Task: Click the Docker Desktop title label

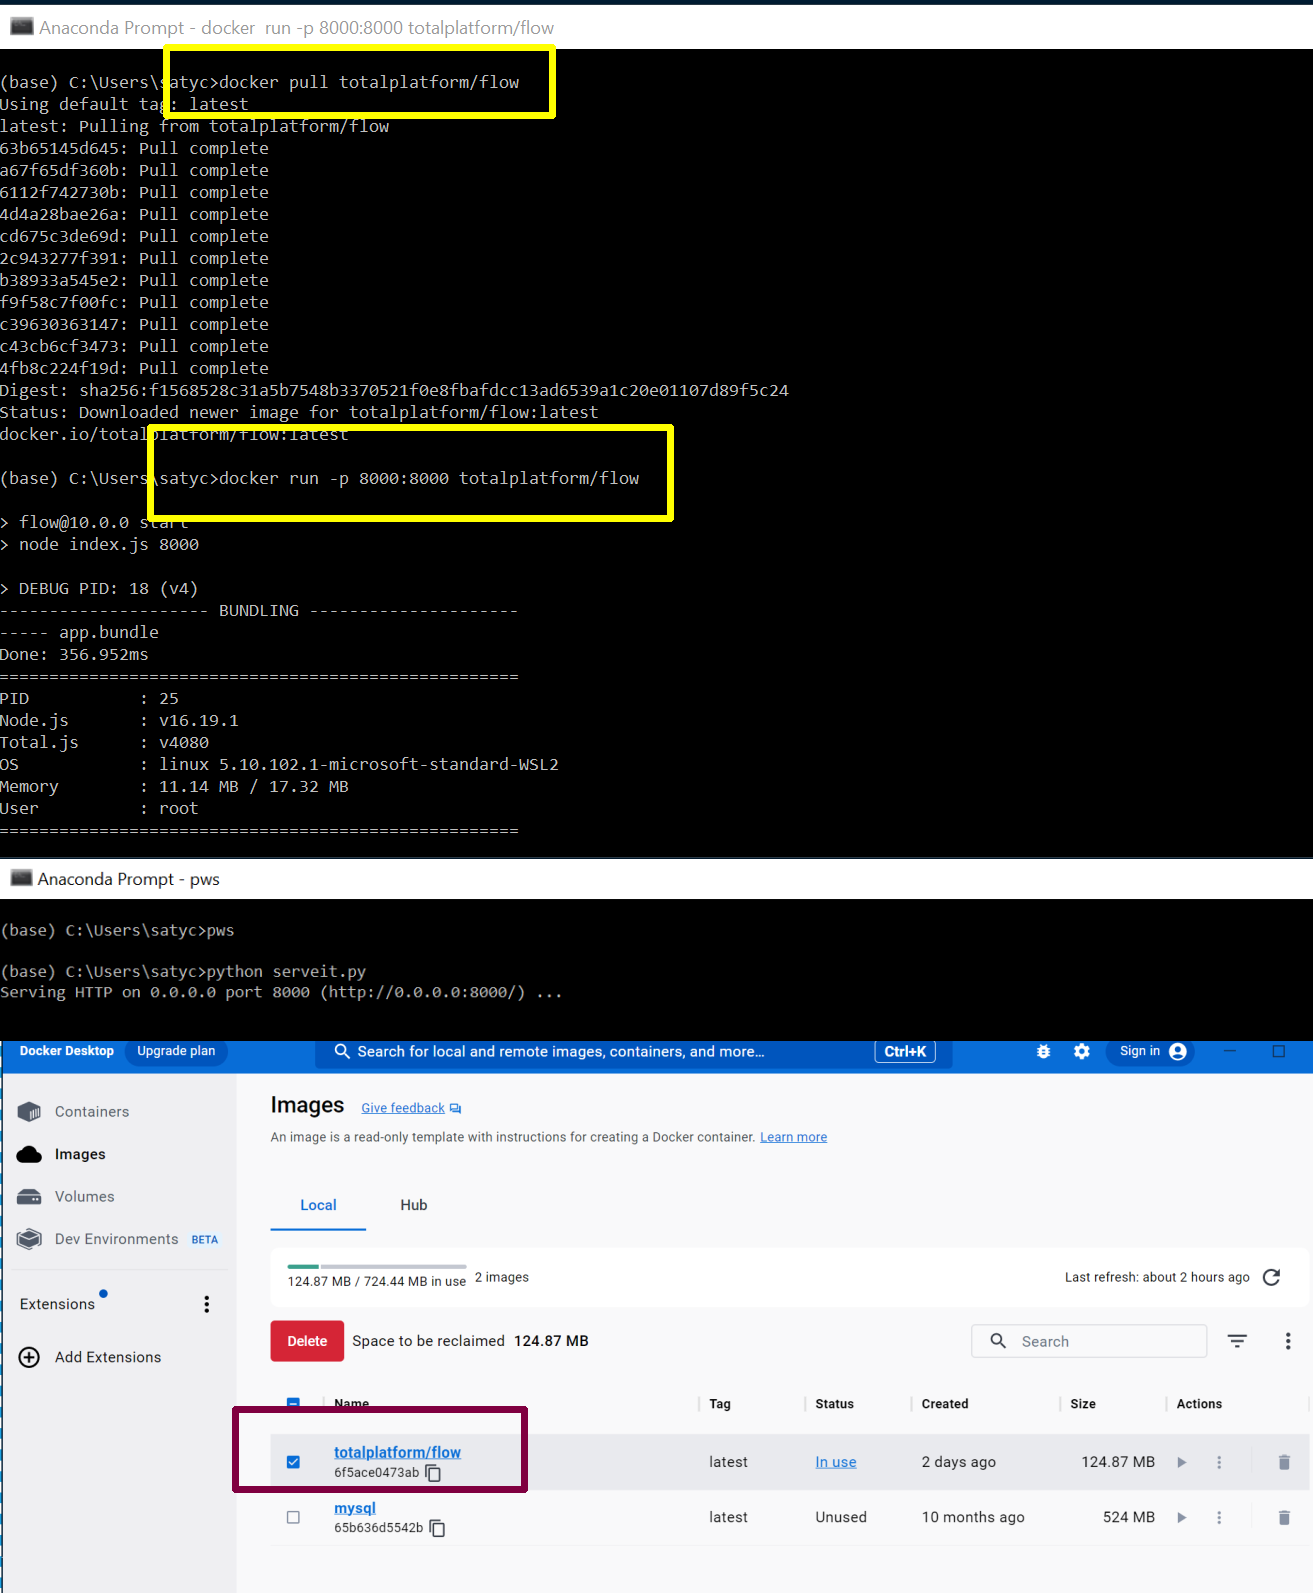Action: (x=67, y=1051)
